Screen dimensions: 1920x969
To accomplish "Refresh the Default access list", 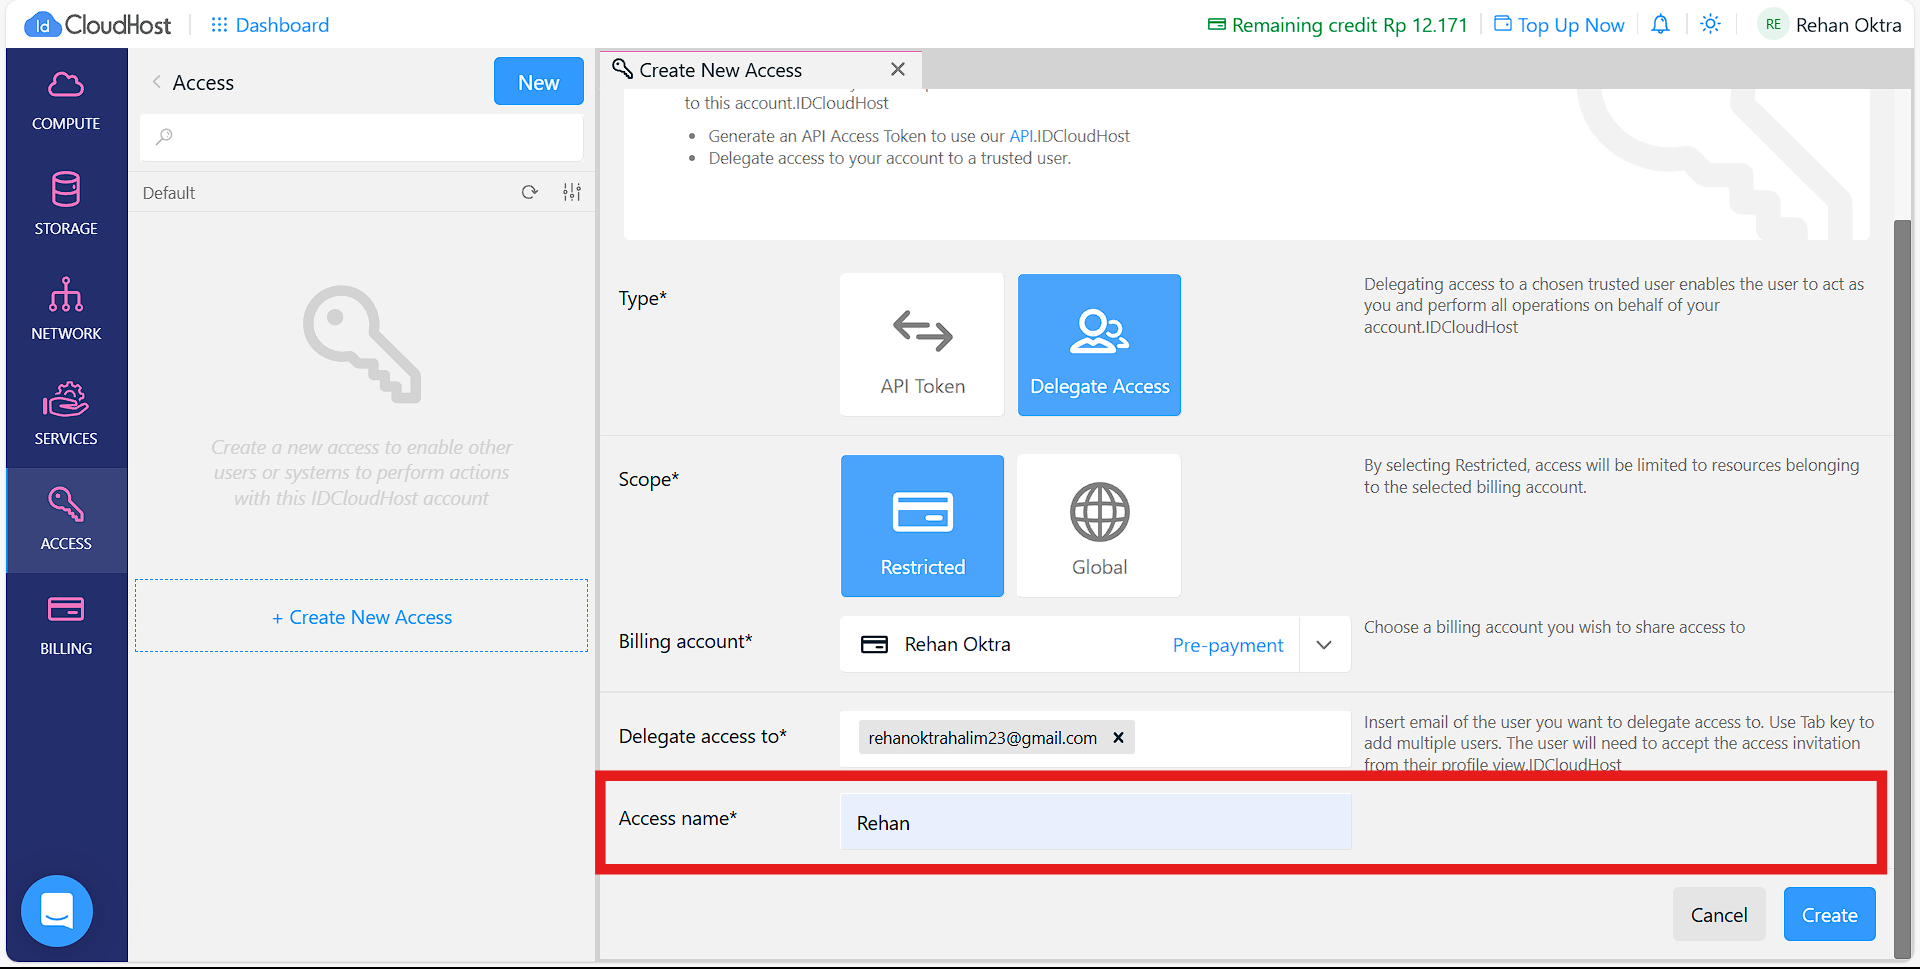I will point(530,191).
